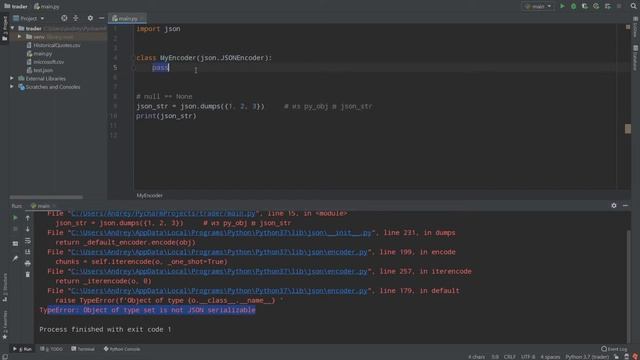Screen dimensions: 640x360
Task: Print run output with printer icon
Action: point(28,264)
